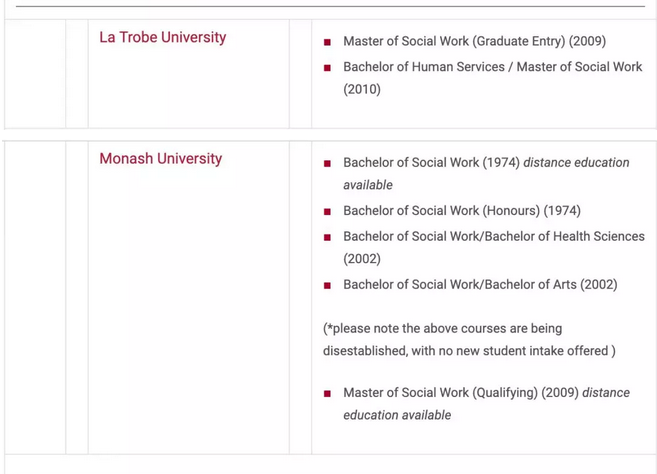The image size is (657, 474).
Task: Click the Bachelor of Health Sciences (2002) entry
Action: [x=494, y=237]
